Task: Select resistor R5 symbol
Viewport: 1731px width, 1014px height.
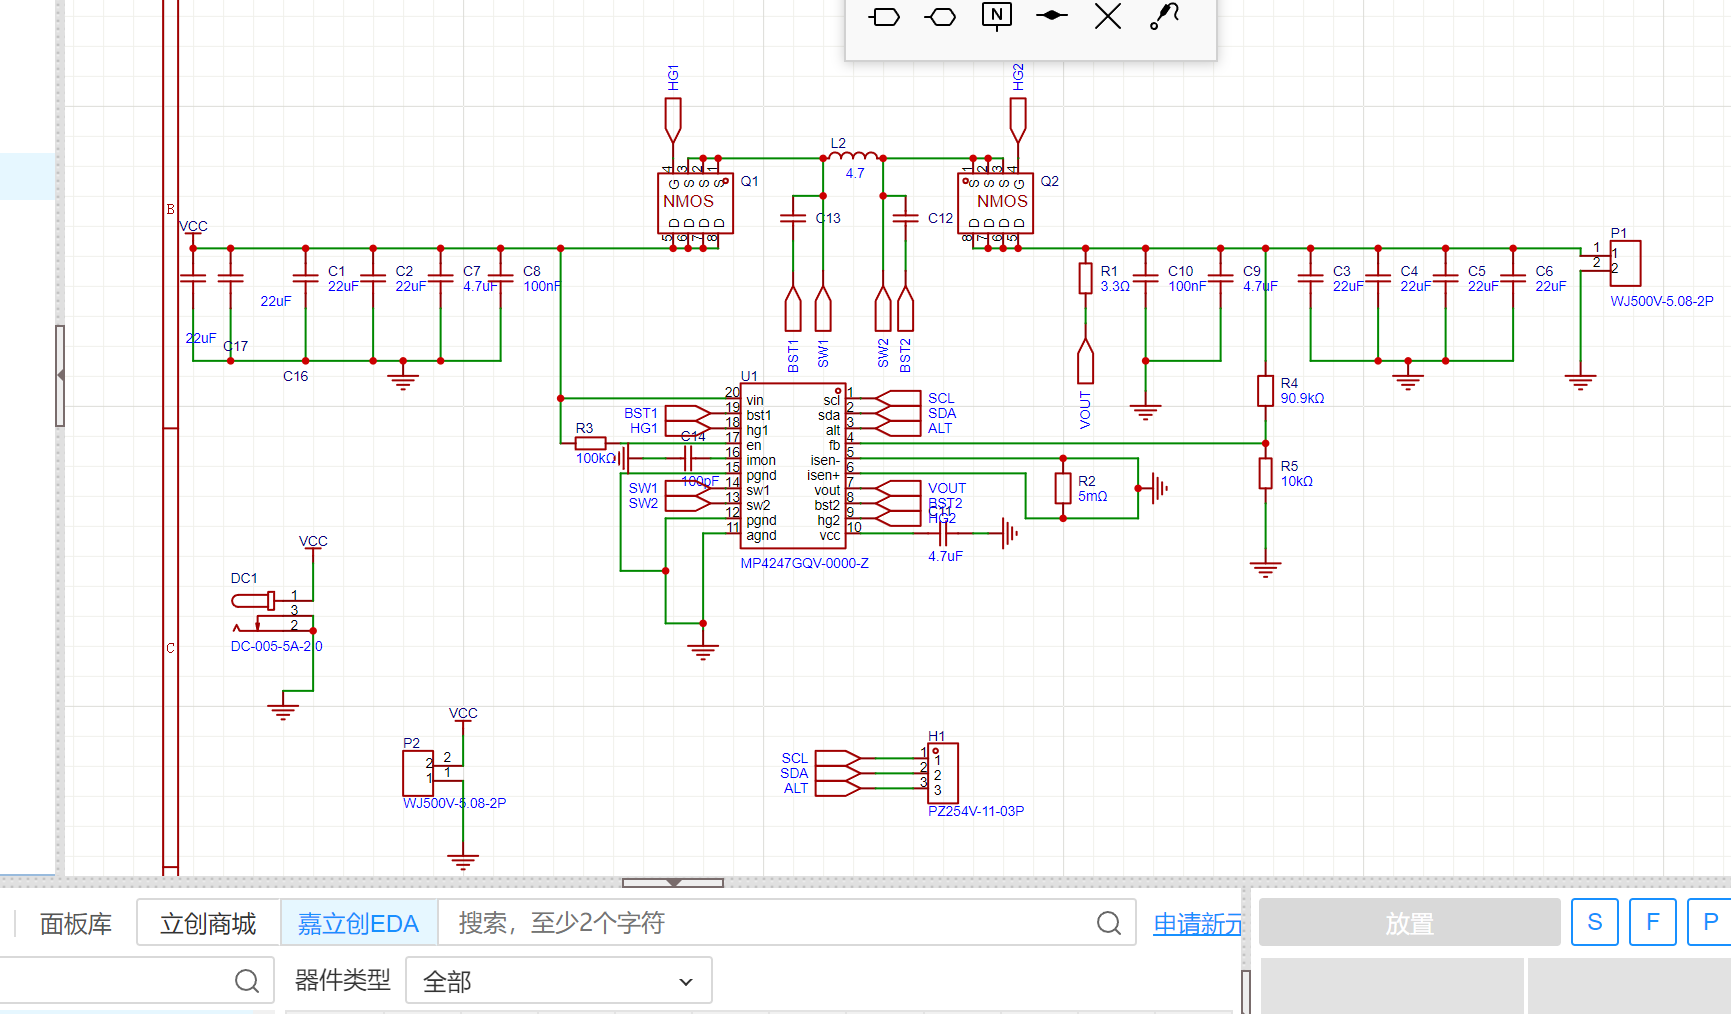Action: pyautogui.click(x=1265, y=473)
